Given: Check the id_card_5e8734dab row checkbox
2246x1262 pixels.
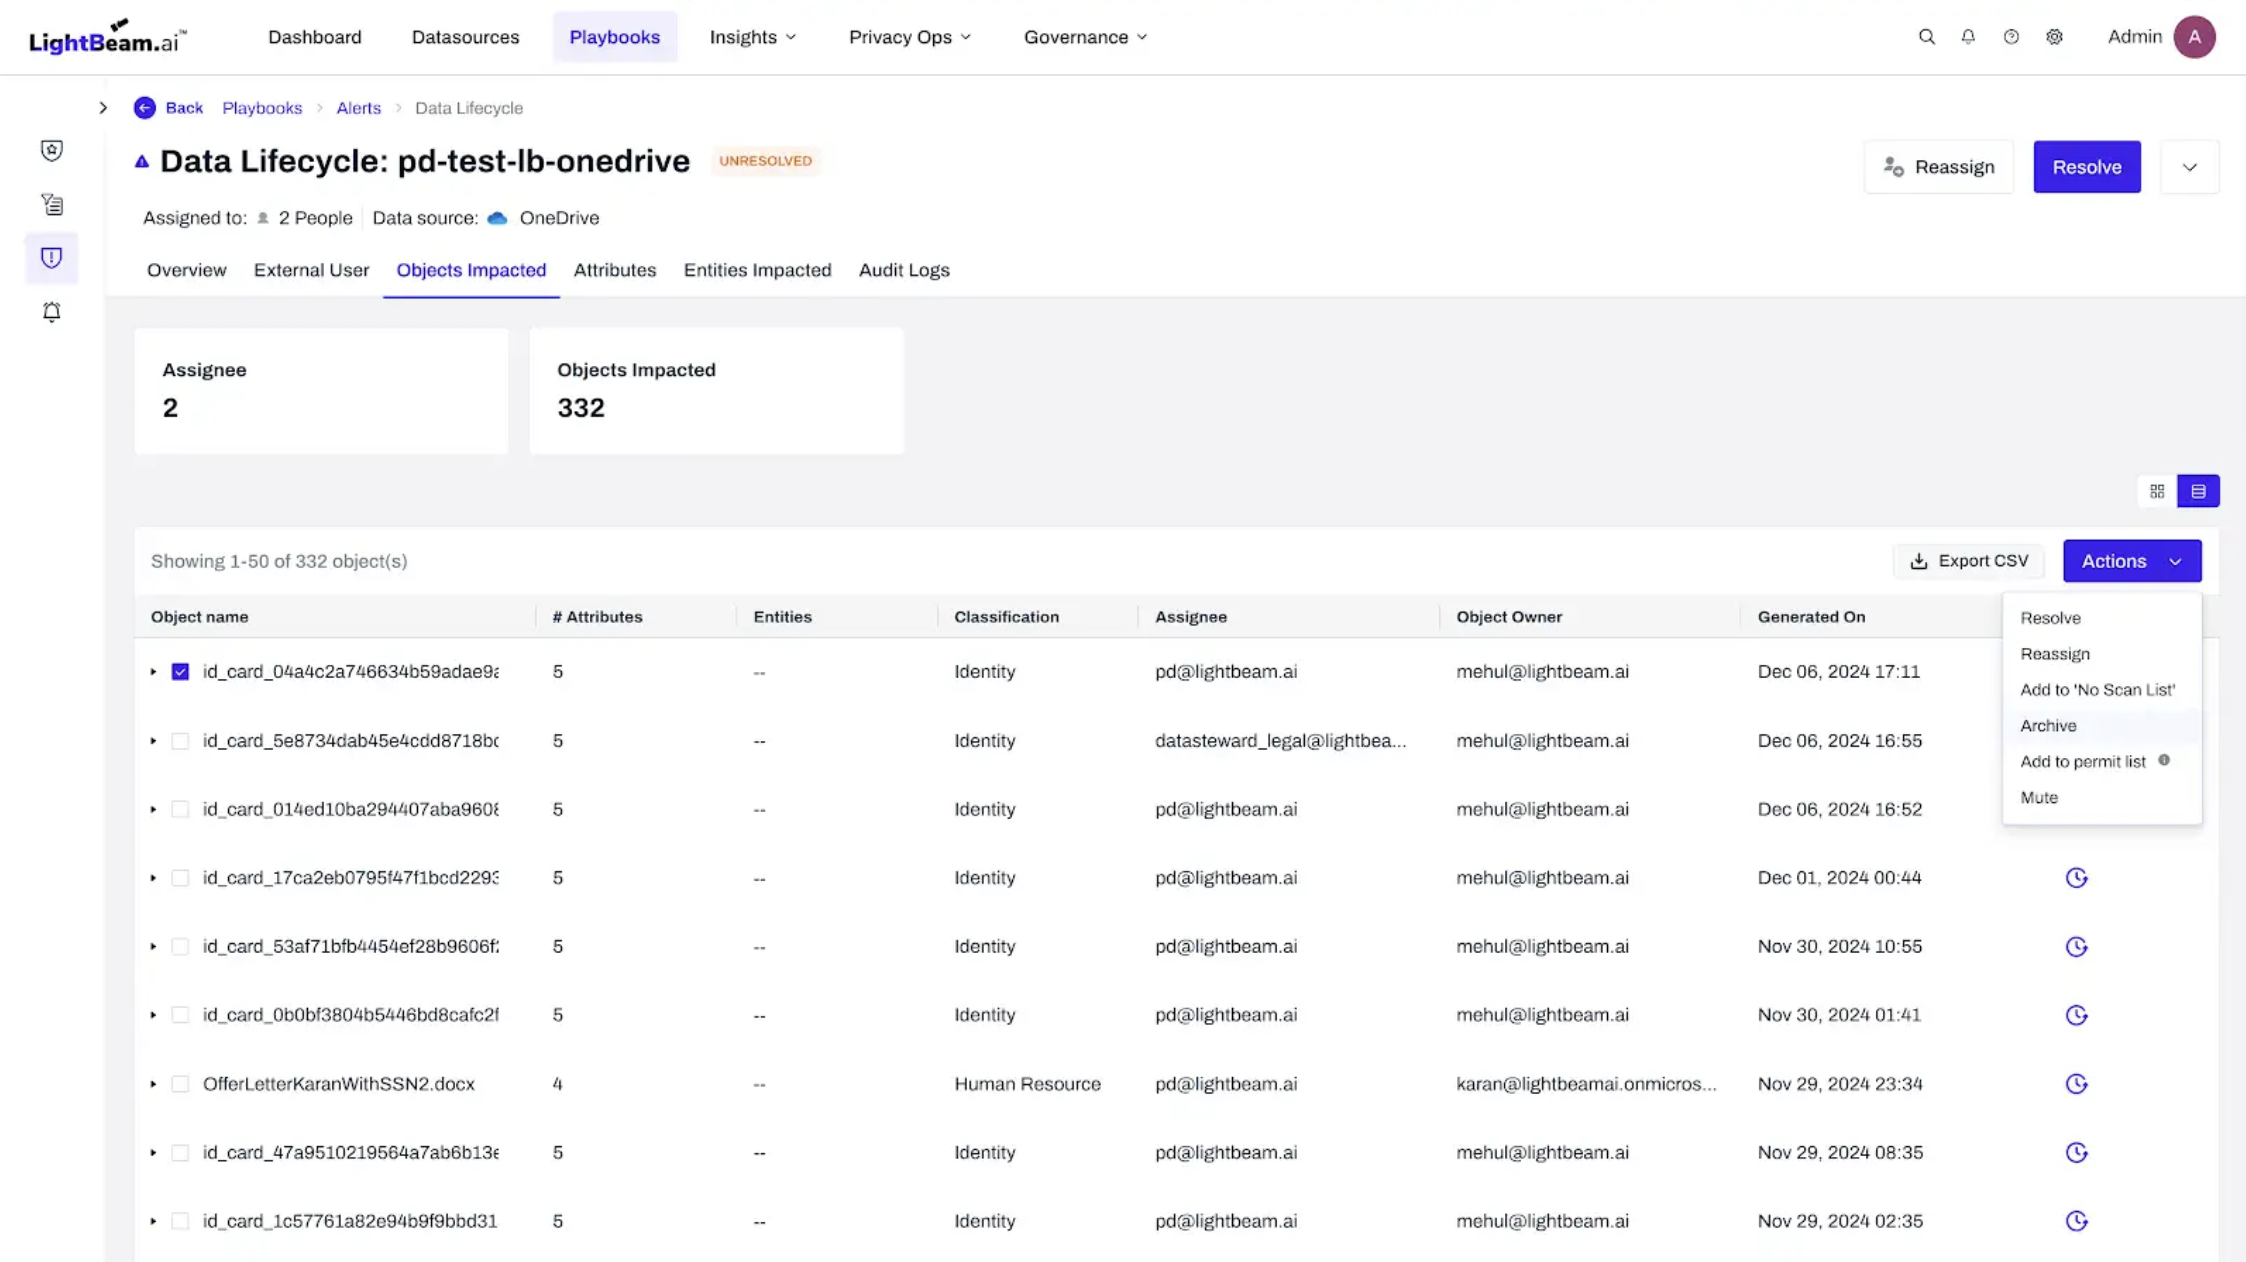Looking at the screenshot, I should coord(180,741).
